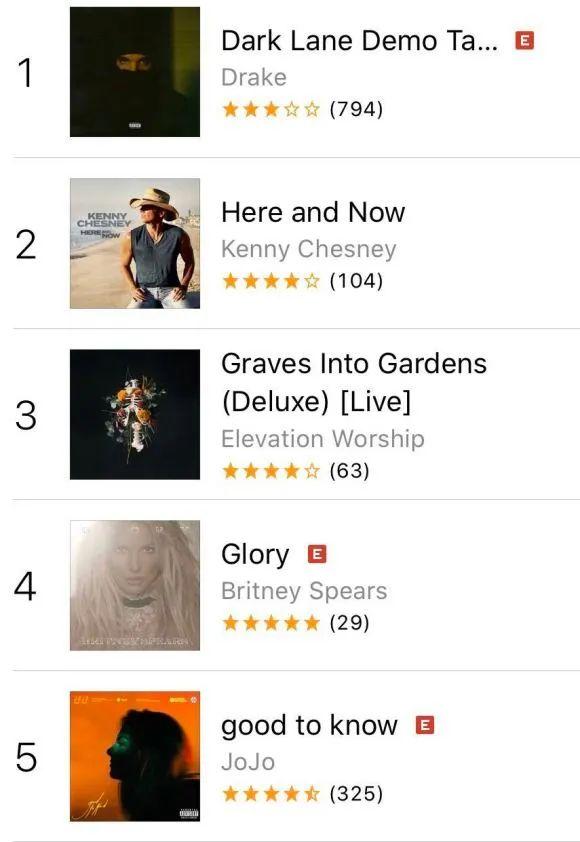Open the Here and Now title

point(313,212)
